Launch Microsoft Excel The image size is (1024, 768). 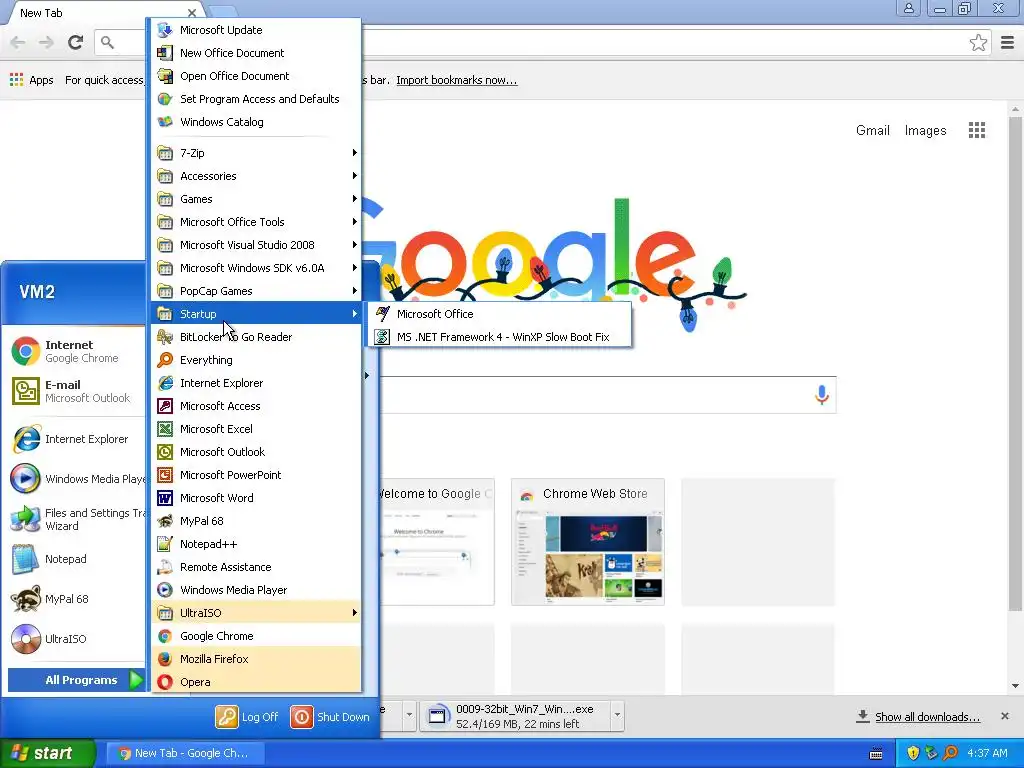(x=256, y=429)
